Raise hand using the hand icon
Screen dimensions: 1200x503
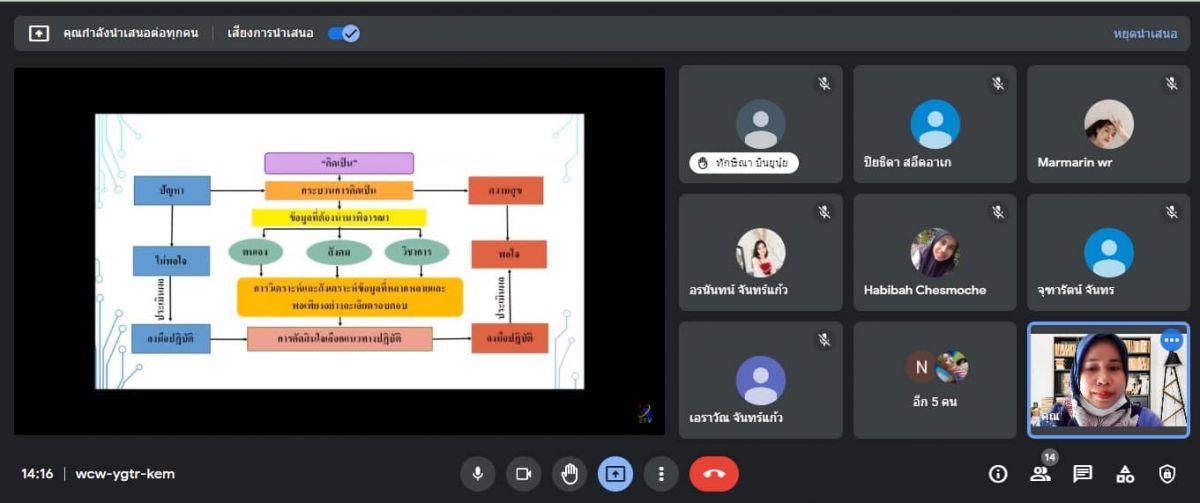[569, 474]
